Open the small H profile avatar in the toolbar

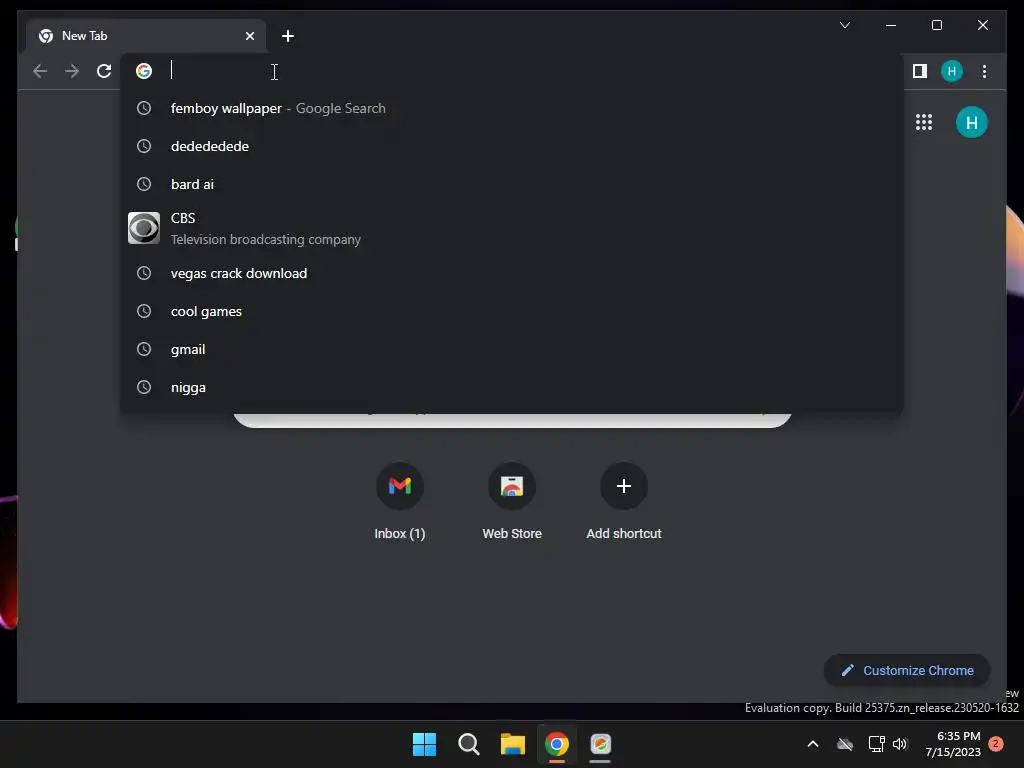952,71
